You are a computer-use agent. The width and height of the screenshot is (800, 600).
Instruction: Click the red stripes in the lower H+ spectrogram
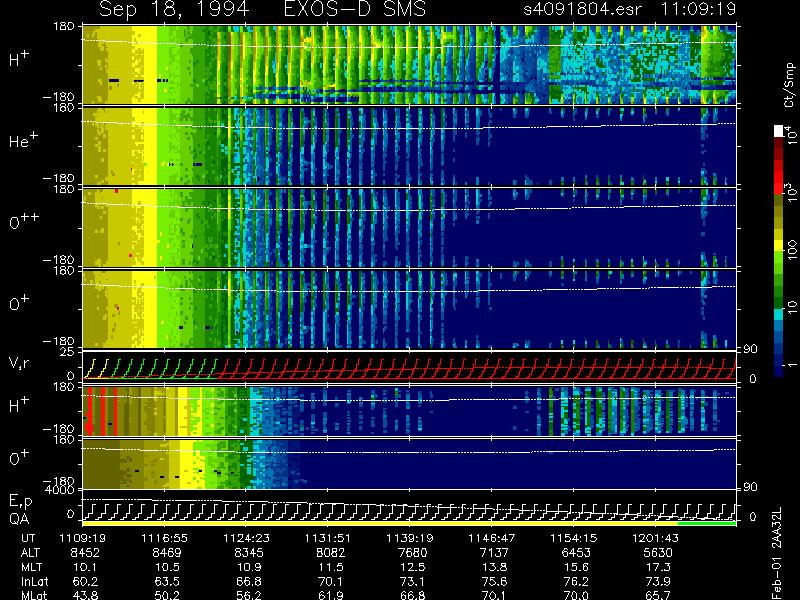coord(102,411)
